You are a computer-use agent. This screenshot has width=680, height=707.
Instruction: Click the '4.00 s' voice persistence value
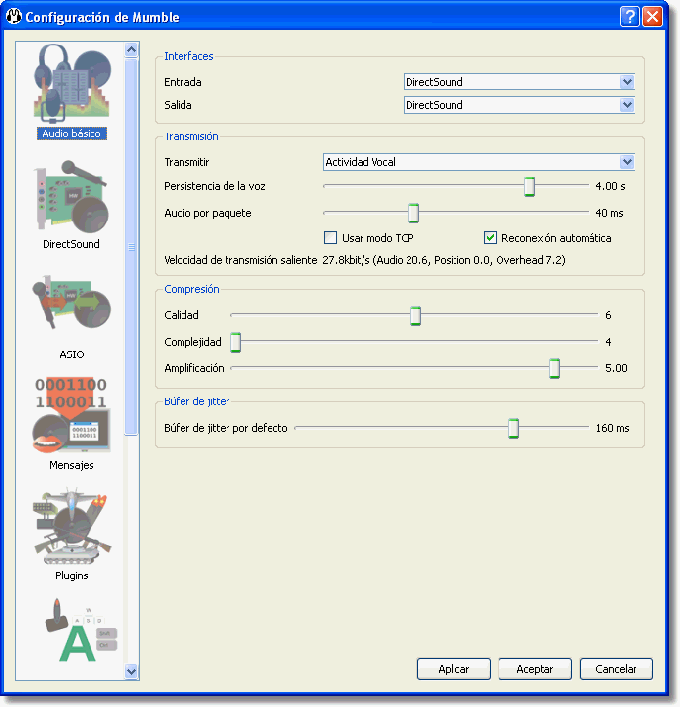pos(610,186)
